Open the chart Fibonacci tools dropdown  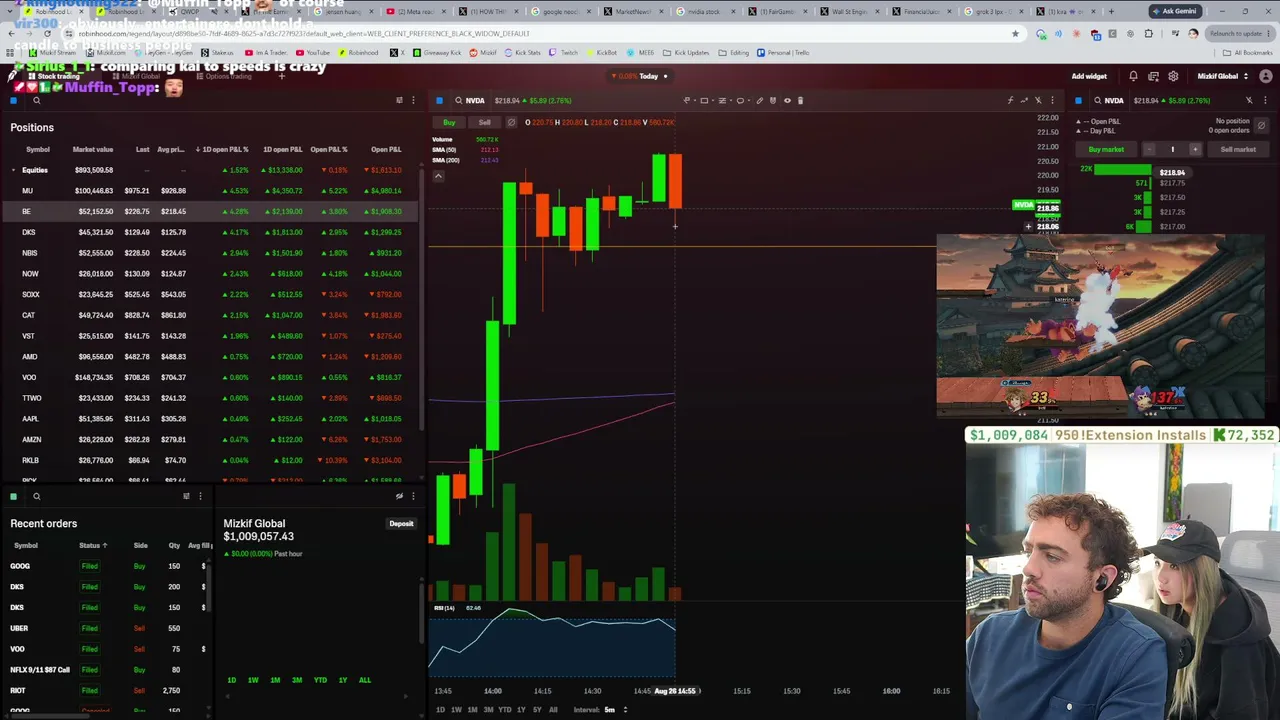(x=724, y=100)
